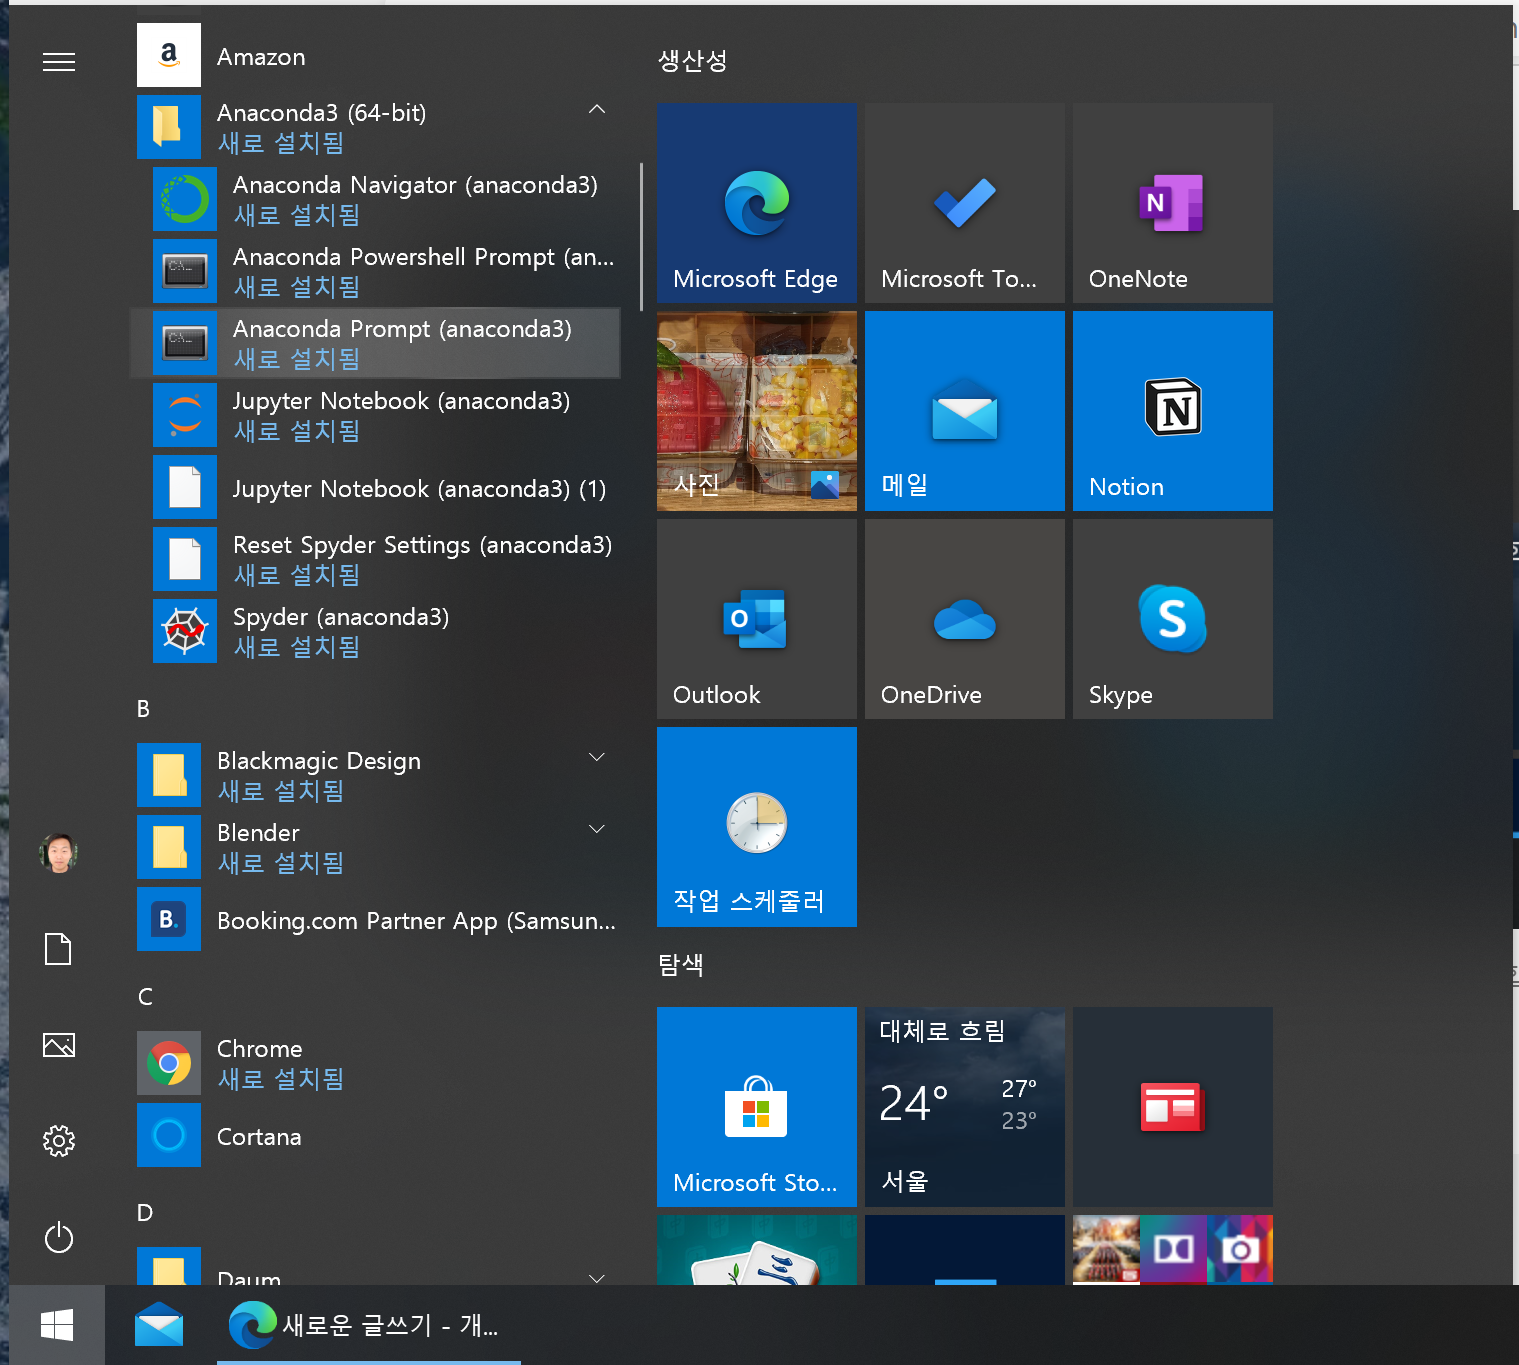1519x1365 pixels.
Task: Jump to letter D section header
Action: point(145,1213)
